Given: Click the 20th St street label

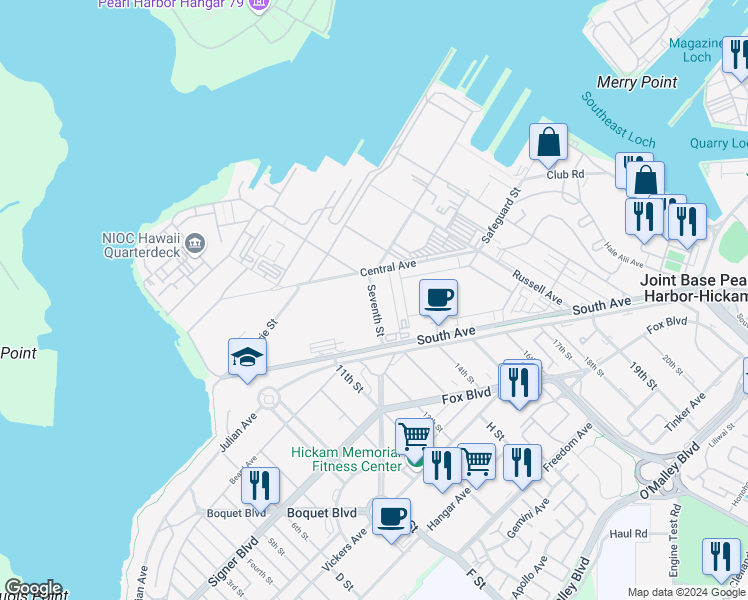Looking at the screenshot, I should pos(672,364).
